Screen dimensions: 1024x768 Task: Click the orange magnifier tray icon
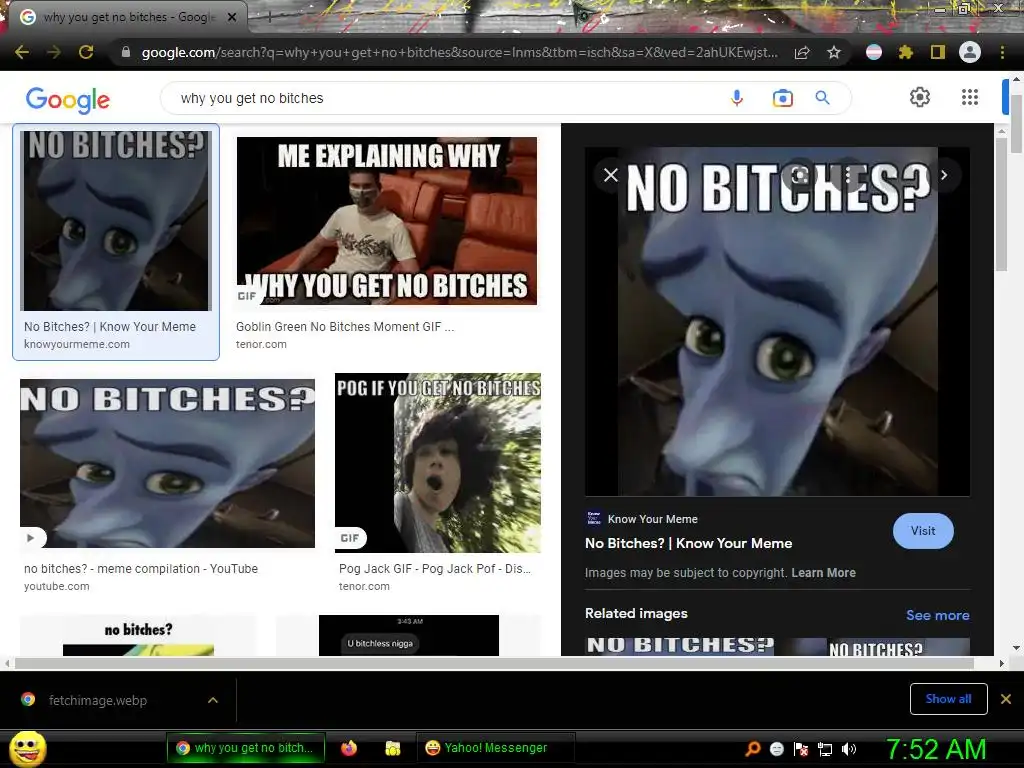point(752,749)
